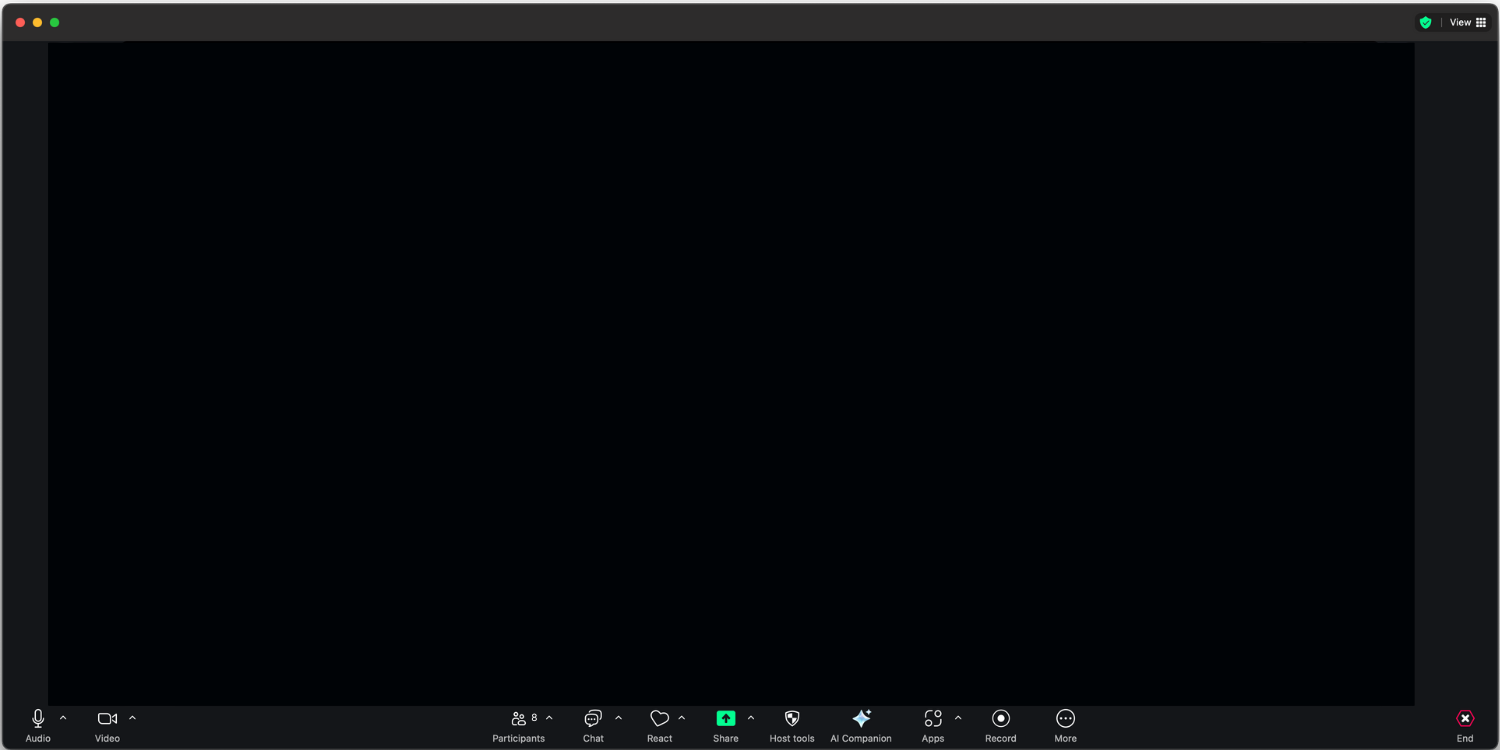This screenshot has width=1500, height=750.
Task: Open the Participants panel icon
Action: 519,718
